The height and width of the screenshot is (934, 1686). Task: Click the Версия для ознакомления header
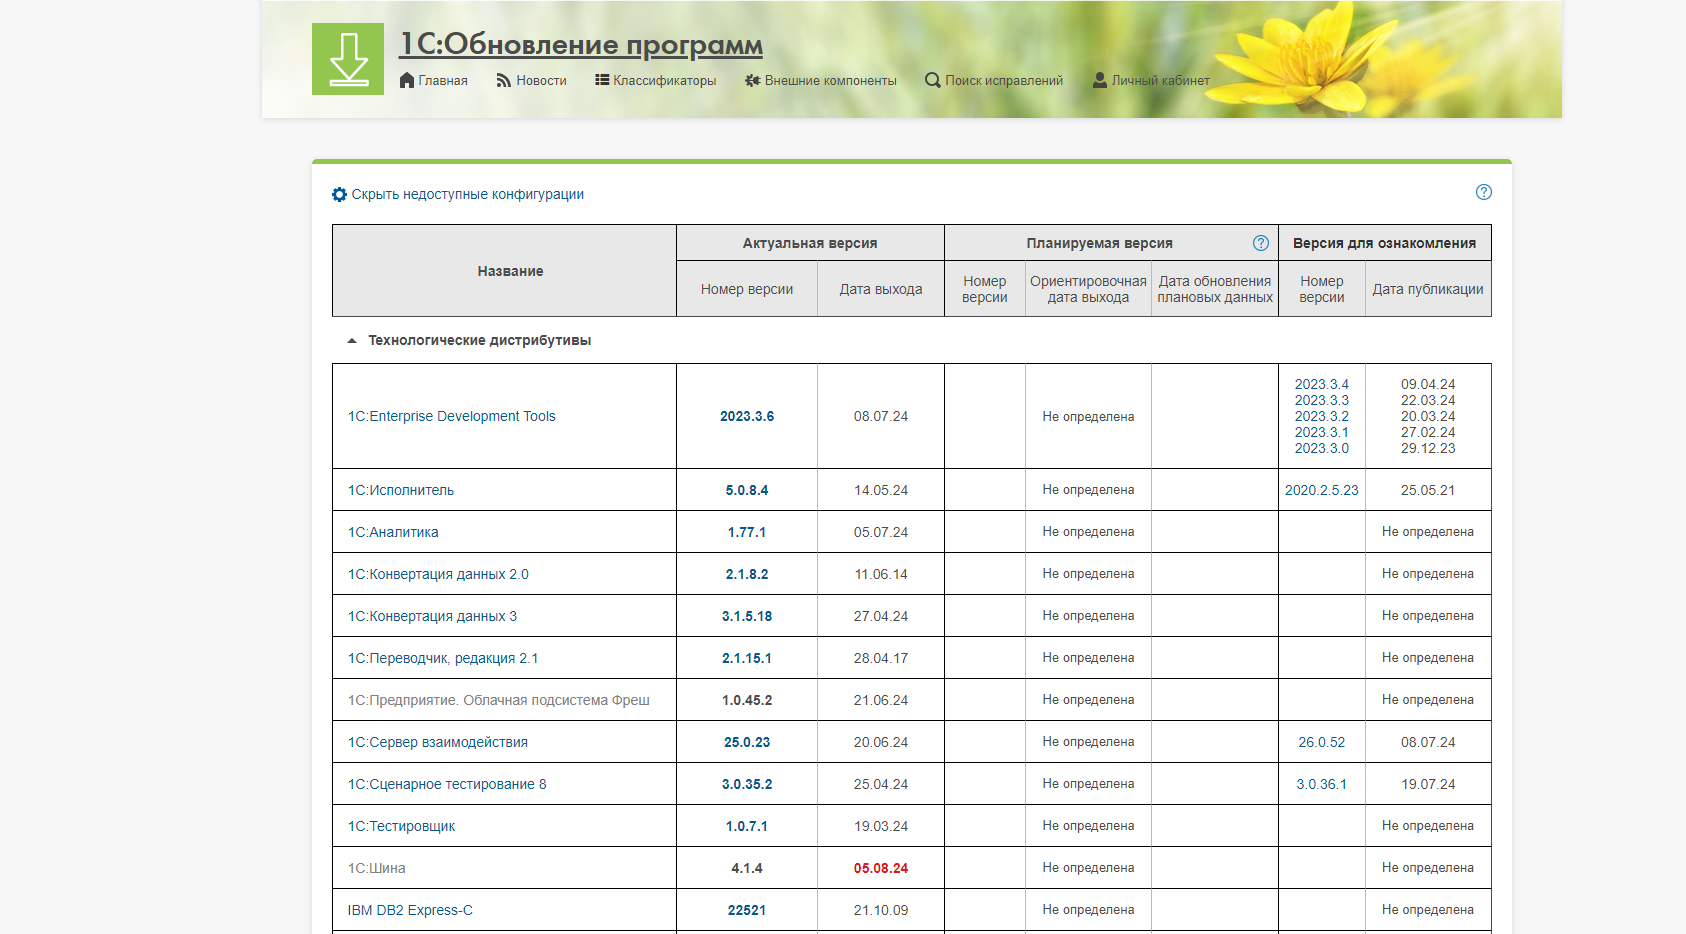click(1384, 243)
